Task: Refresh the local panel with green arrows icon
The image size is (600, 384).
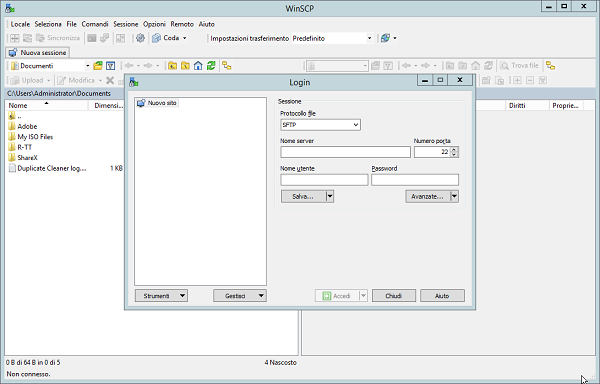Action: [x=211, y=66]
